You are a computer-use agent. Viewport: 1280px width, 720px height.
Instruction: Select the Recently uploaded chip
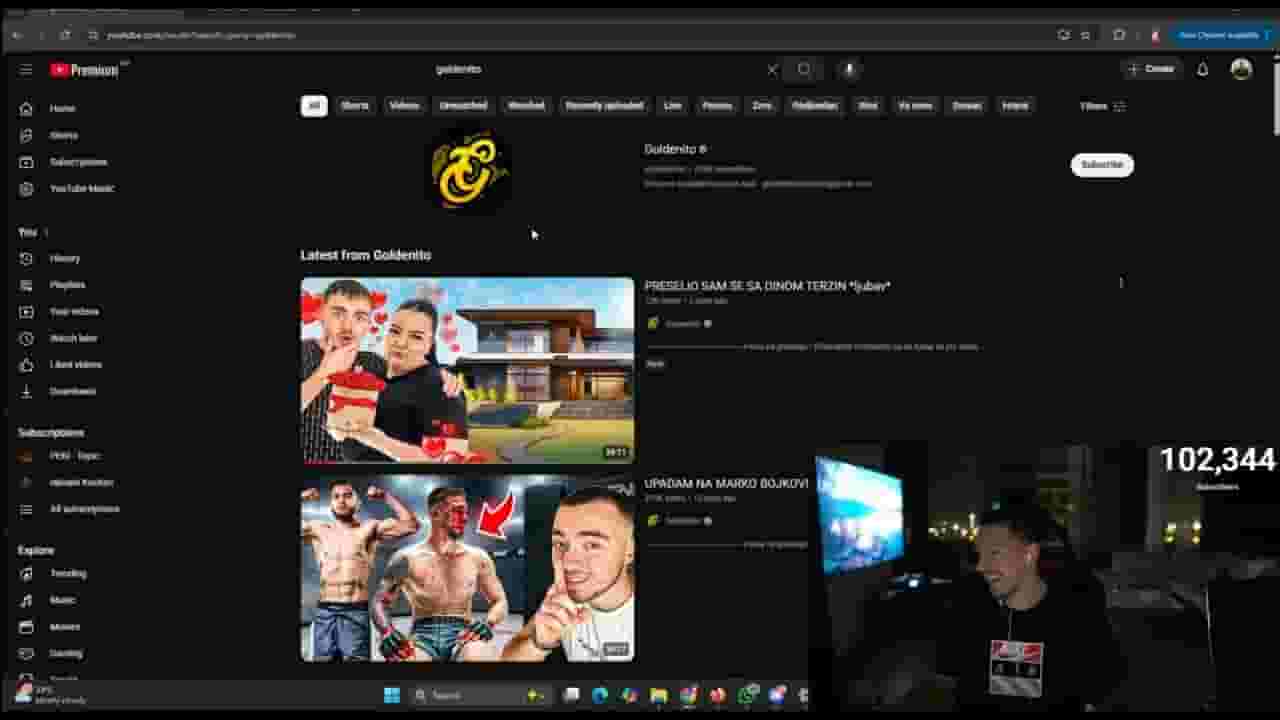[x=604, y=106]
